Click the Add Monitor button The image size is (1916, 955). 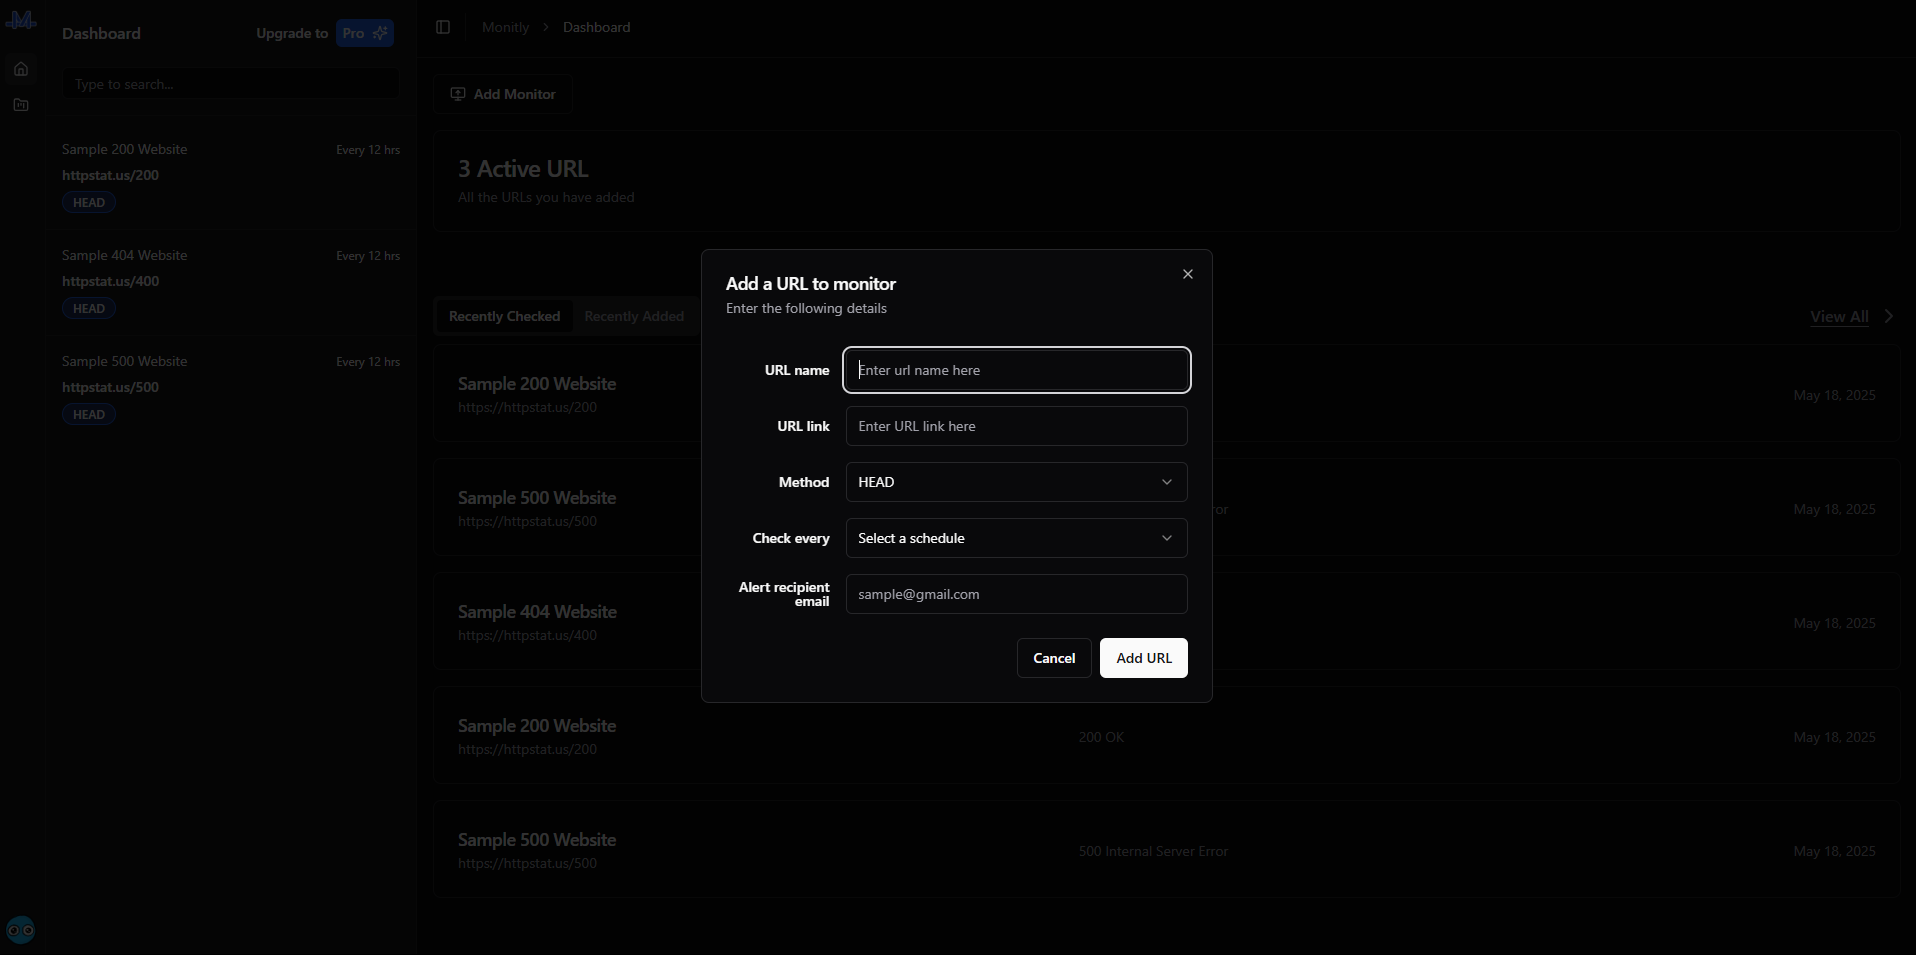503,94
